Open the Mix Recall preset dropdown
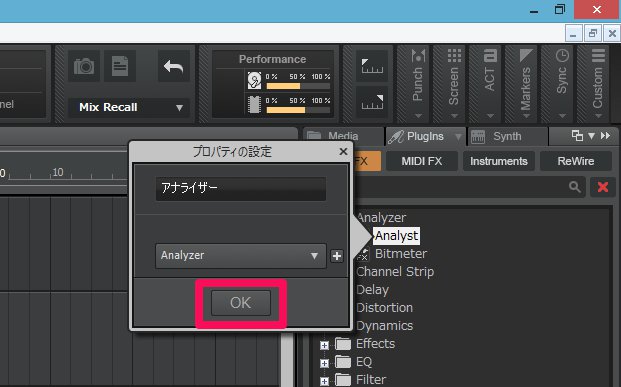This screenshot has height=387, width=621. [129, 107]
